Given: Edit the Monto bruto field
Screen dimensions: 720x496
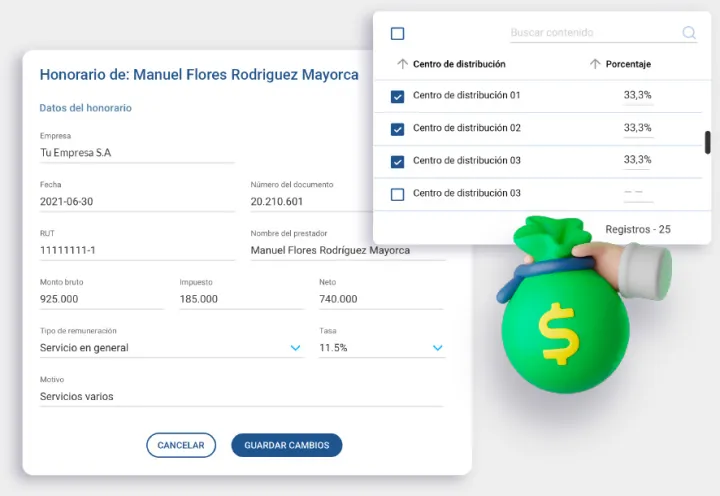Looking at the screenshot, I should [x=100, y=299].
